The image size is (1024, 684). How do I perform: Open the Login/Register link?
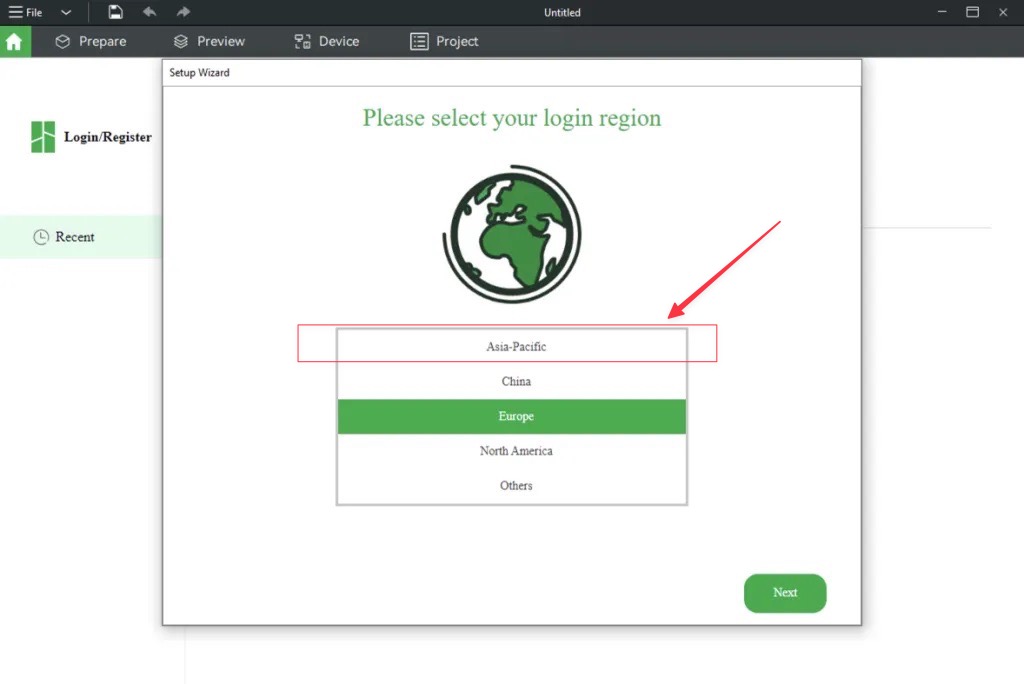pos(108,137)
